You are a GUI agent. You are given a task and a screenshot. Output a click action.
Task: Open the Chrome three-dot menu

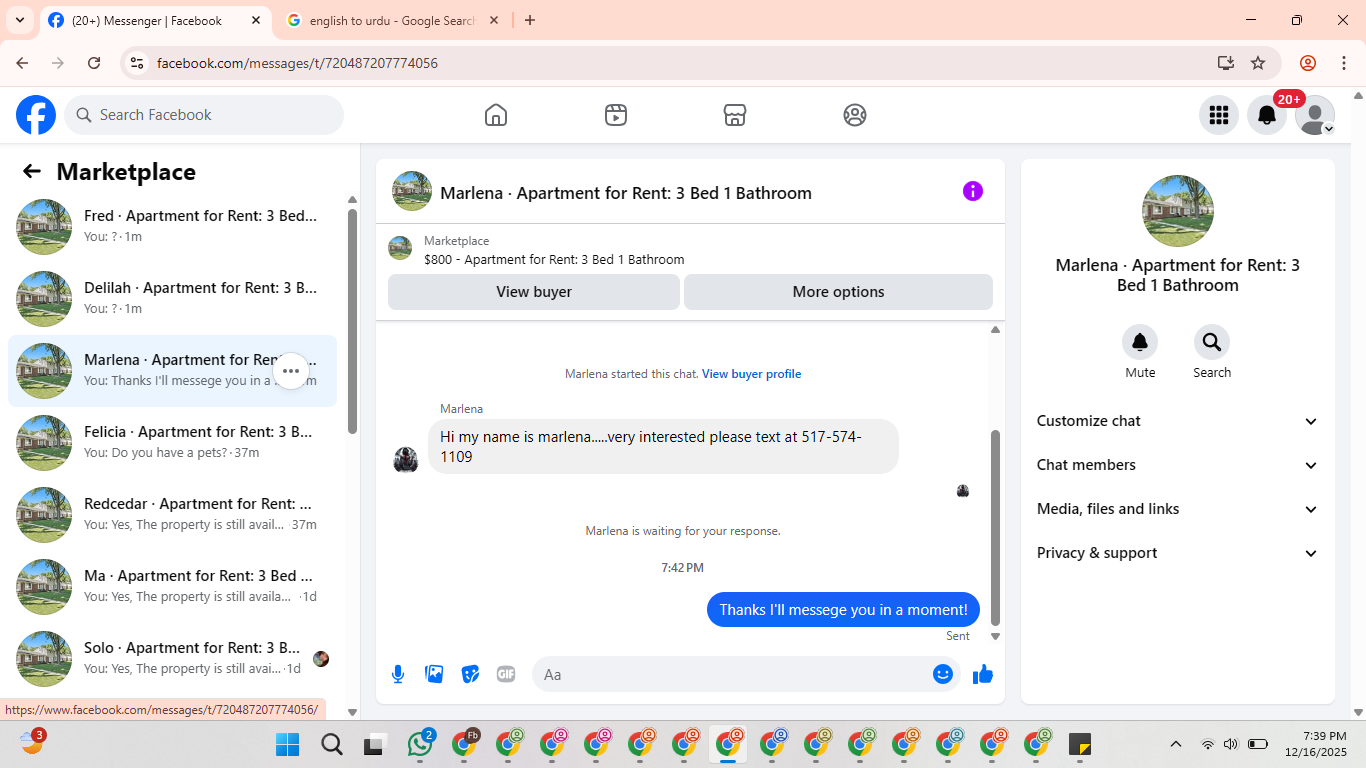pos(1344,63)
